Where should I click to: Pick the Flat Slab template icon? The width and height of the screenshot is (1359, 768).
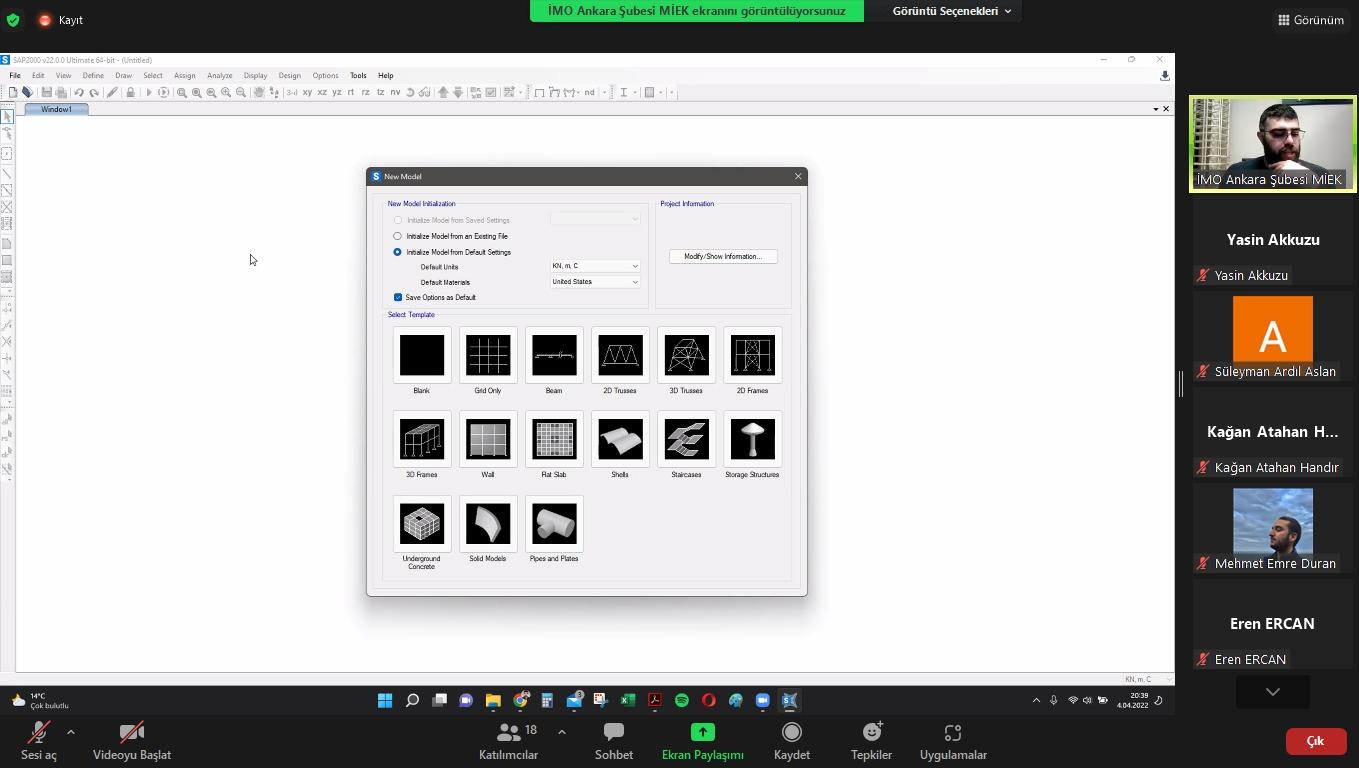click(554, 440)
